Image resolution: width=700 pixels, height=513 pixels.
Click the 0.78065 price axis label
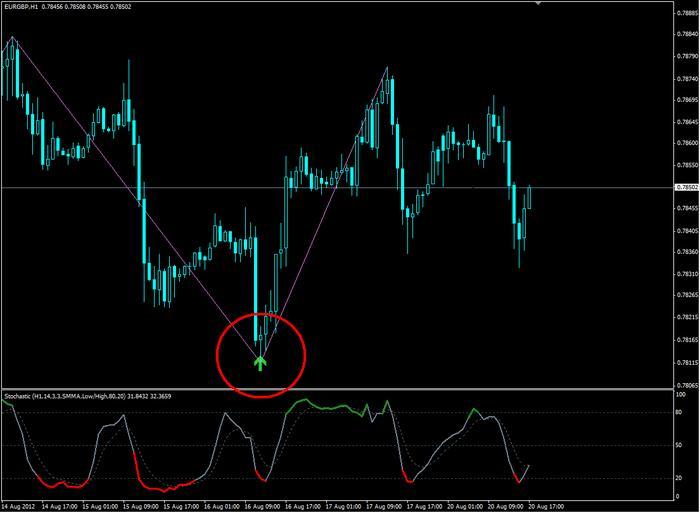point(688,385)
